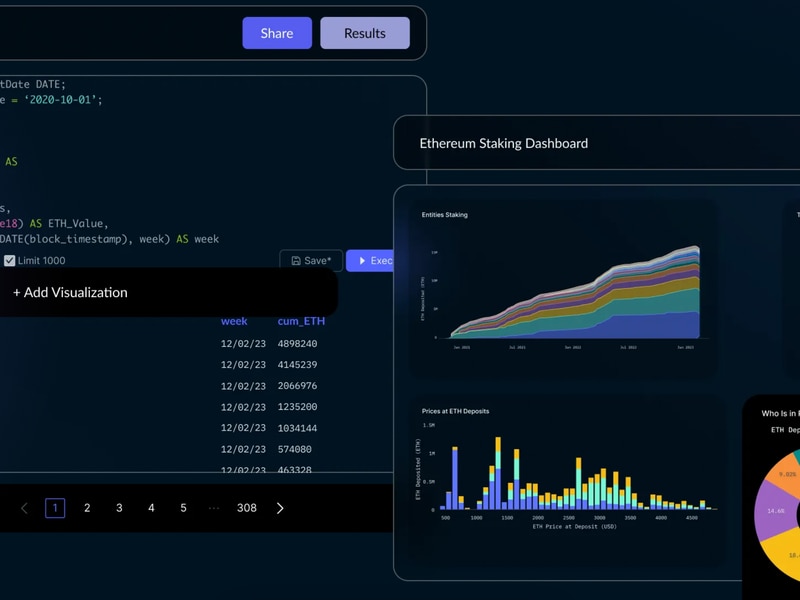Jump to page 2 of results
This screenshot has height=600, width=800.
pos(87,508)
